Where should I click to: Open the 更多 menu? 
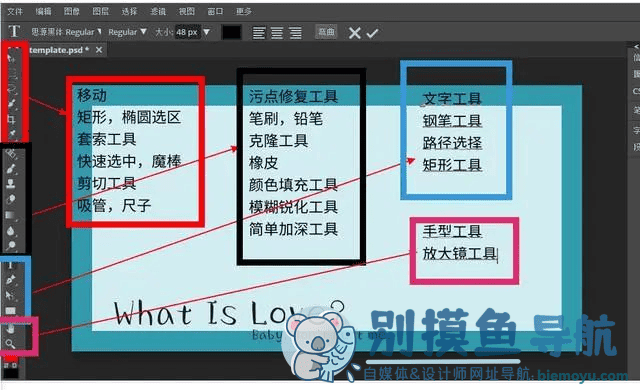[244, 11]
